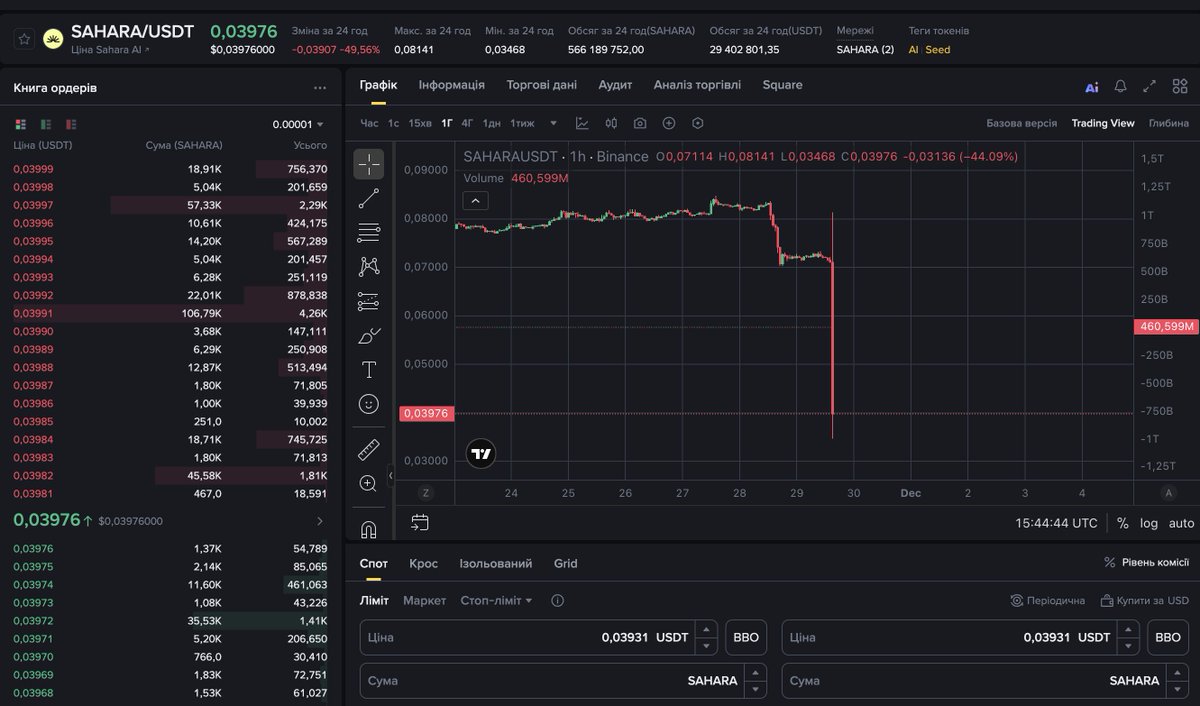Click the A auto-fit axis button
Image resolution: width=1200 pixels, height=706 pixels.
click(1168, 493)
